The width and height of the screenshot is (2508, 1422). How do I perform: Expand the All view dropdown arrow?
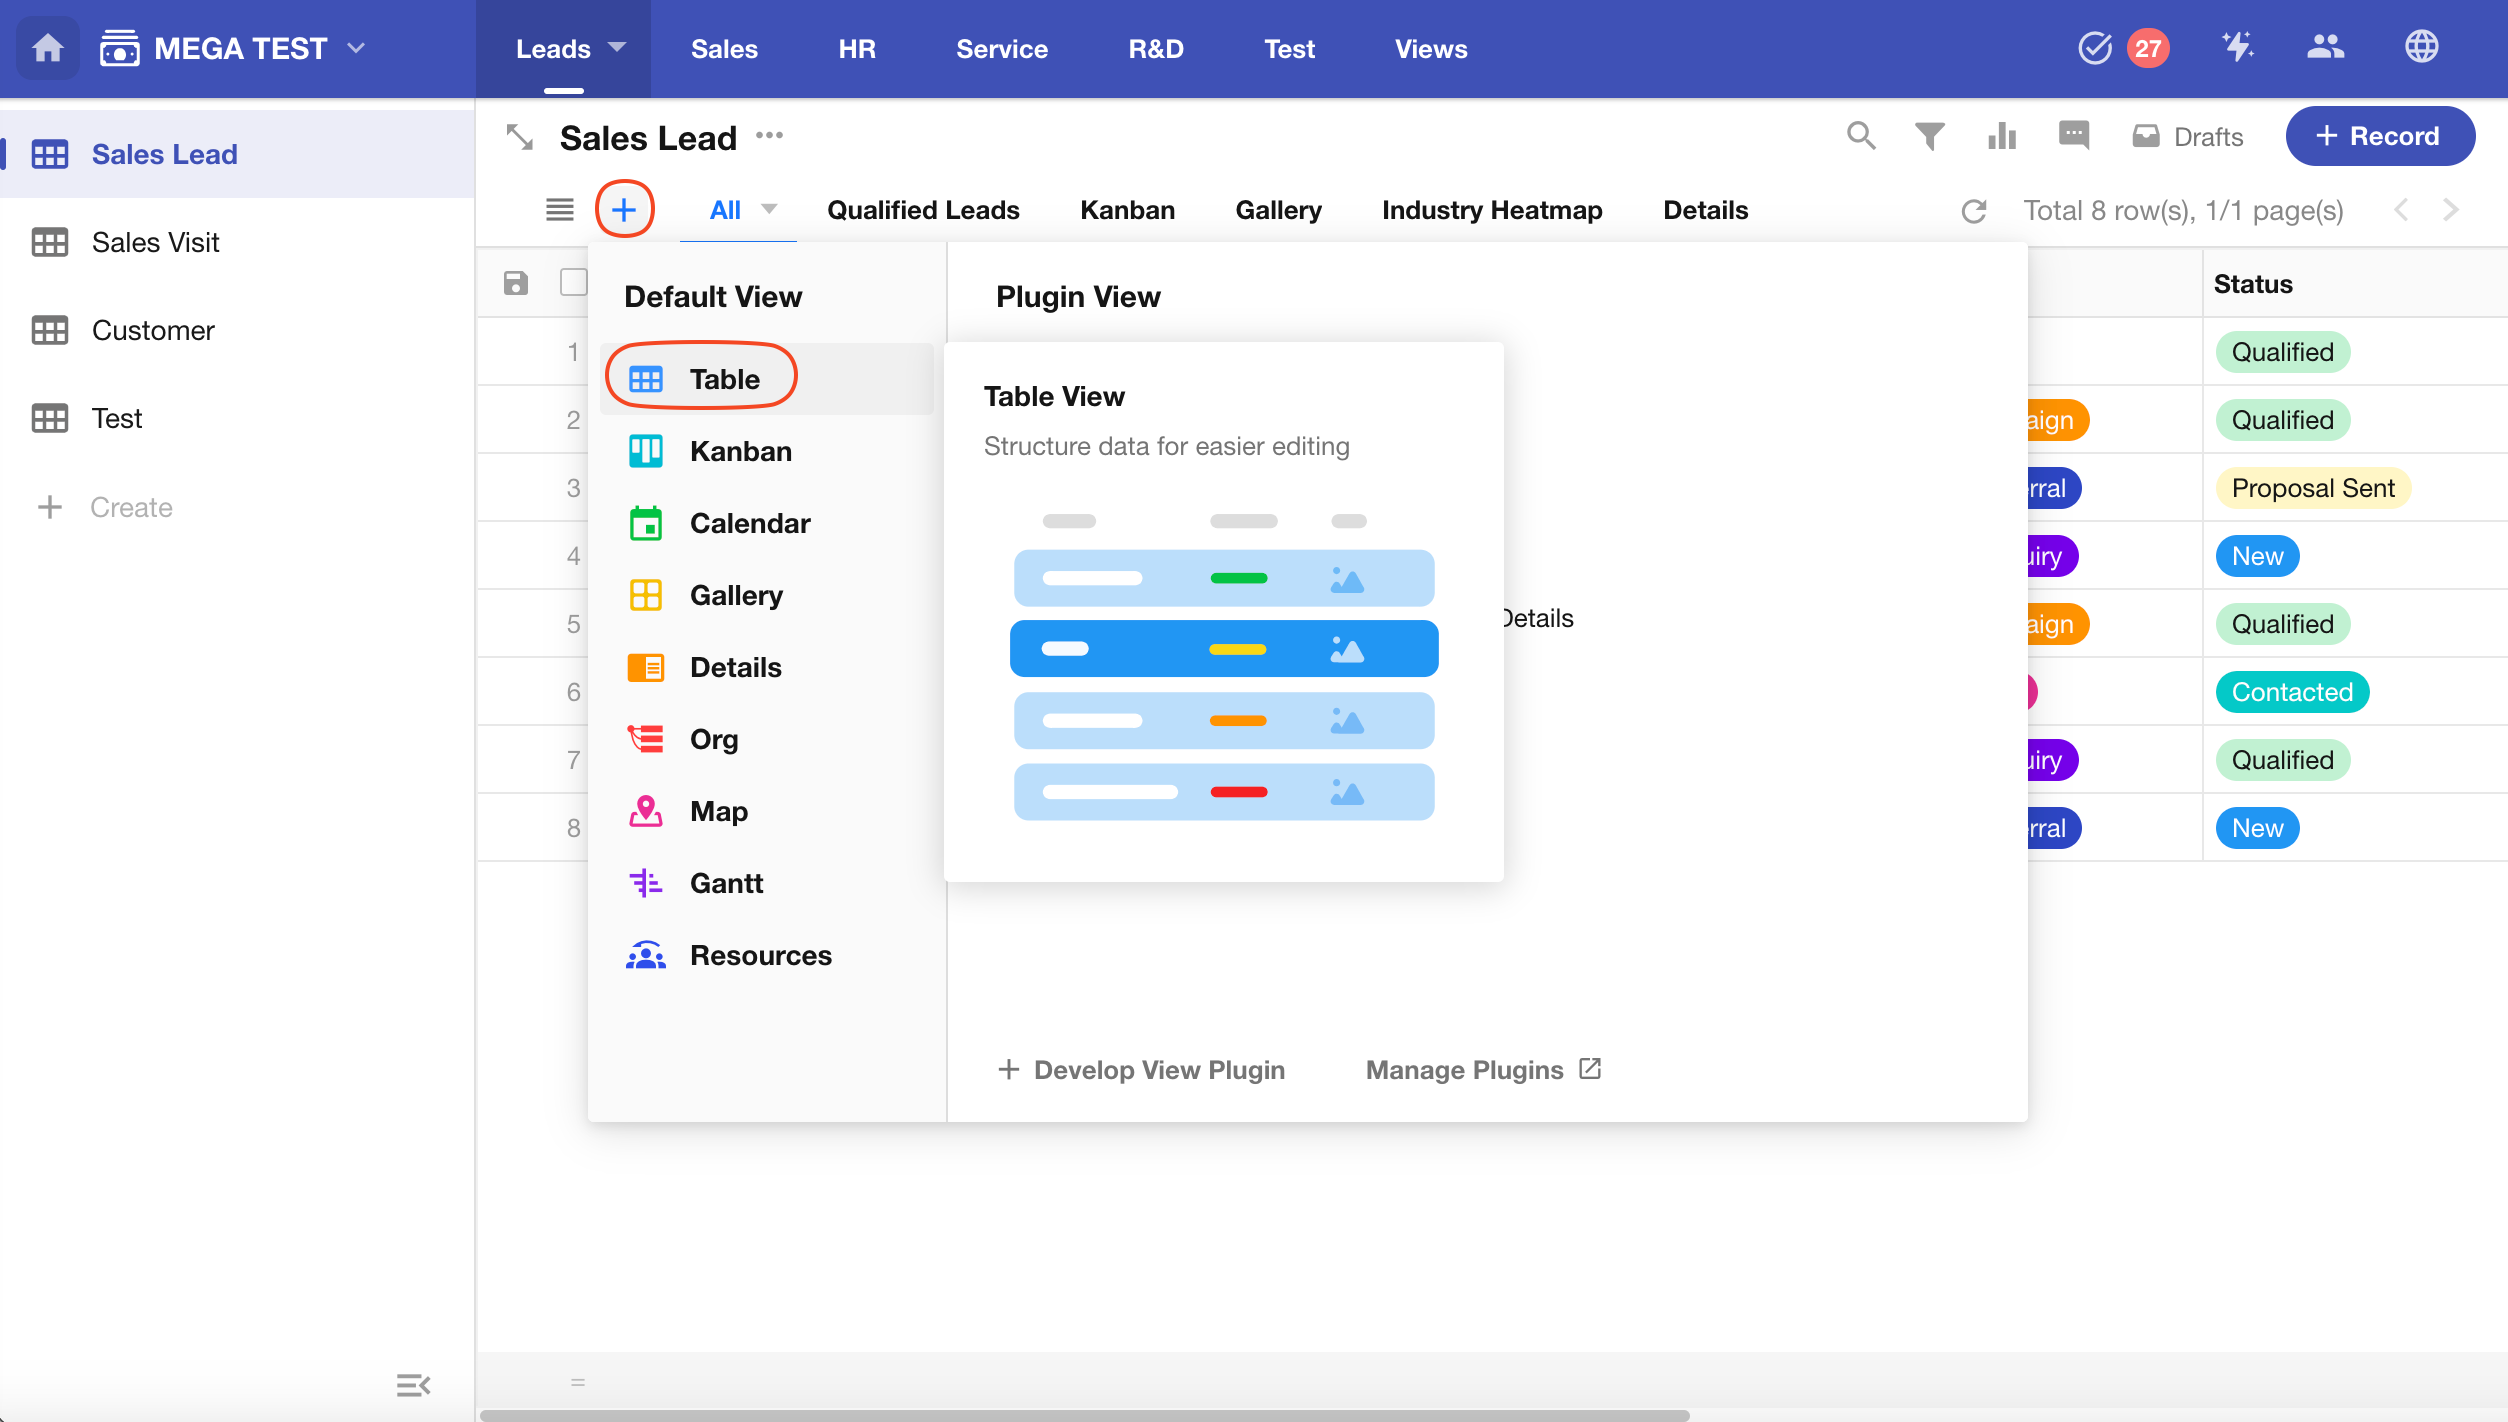(x=769, y=209)
